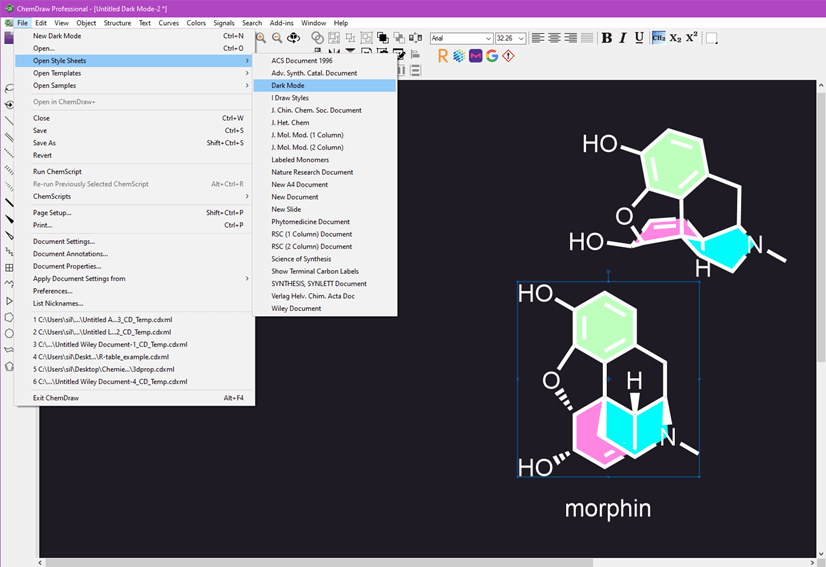Click Exit ChemDraw
Image resolution: width=826 pixels, height=567 pixels.
(x=134, y=398)
